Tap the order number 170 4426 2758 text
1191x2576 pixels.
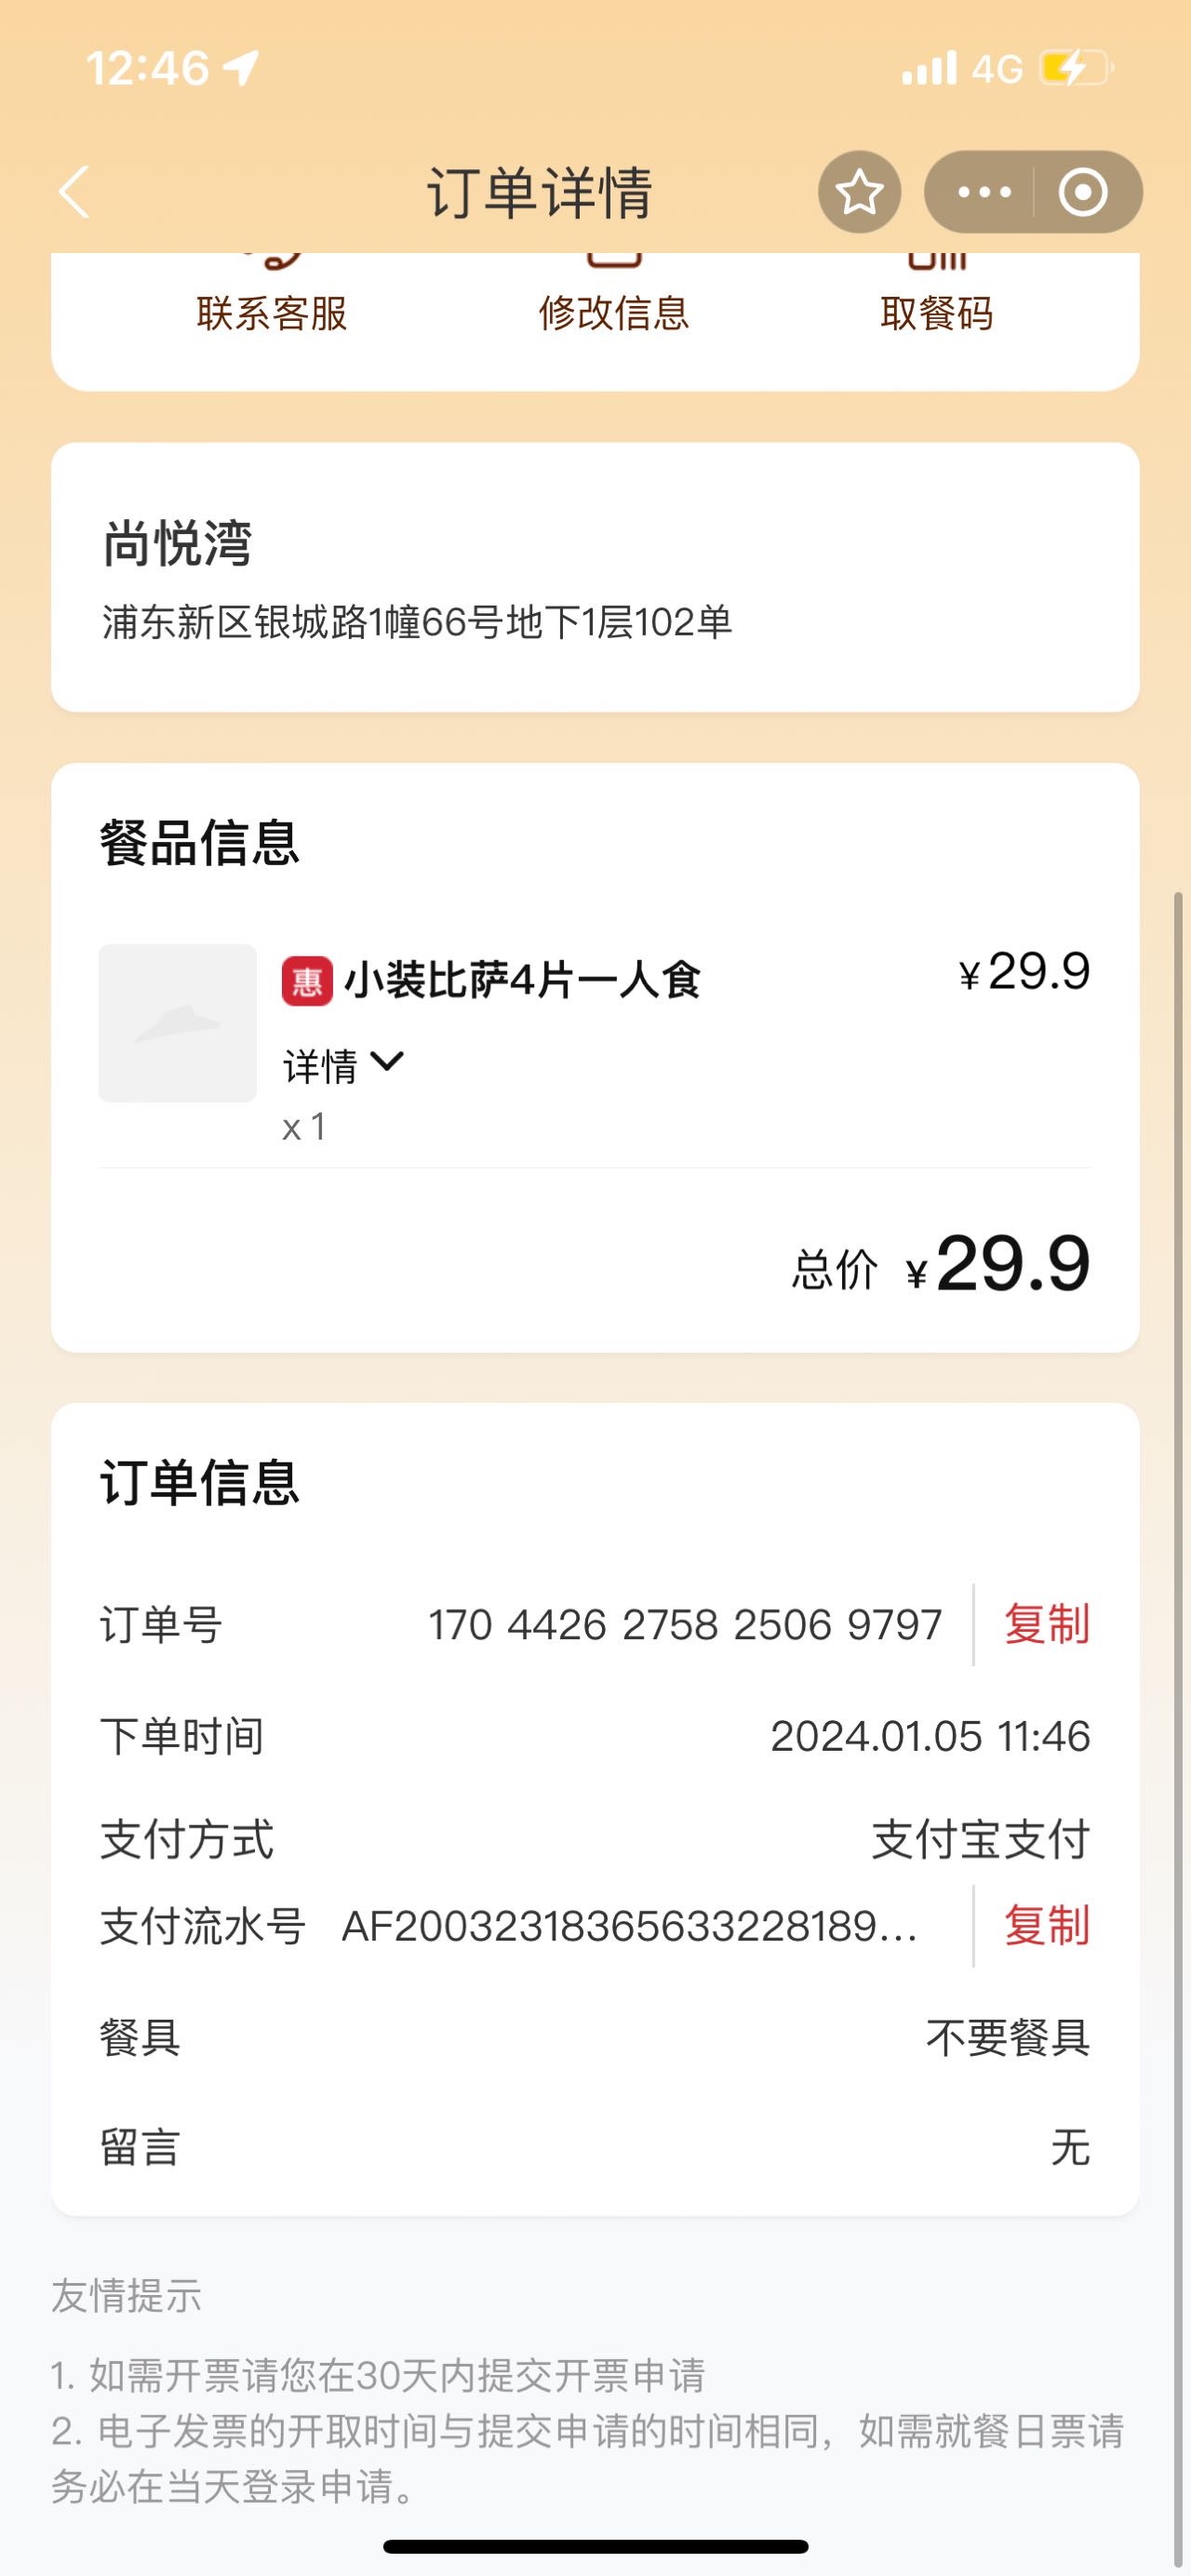[x=685, y=1624]
